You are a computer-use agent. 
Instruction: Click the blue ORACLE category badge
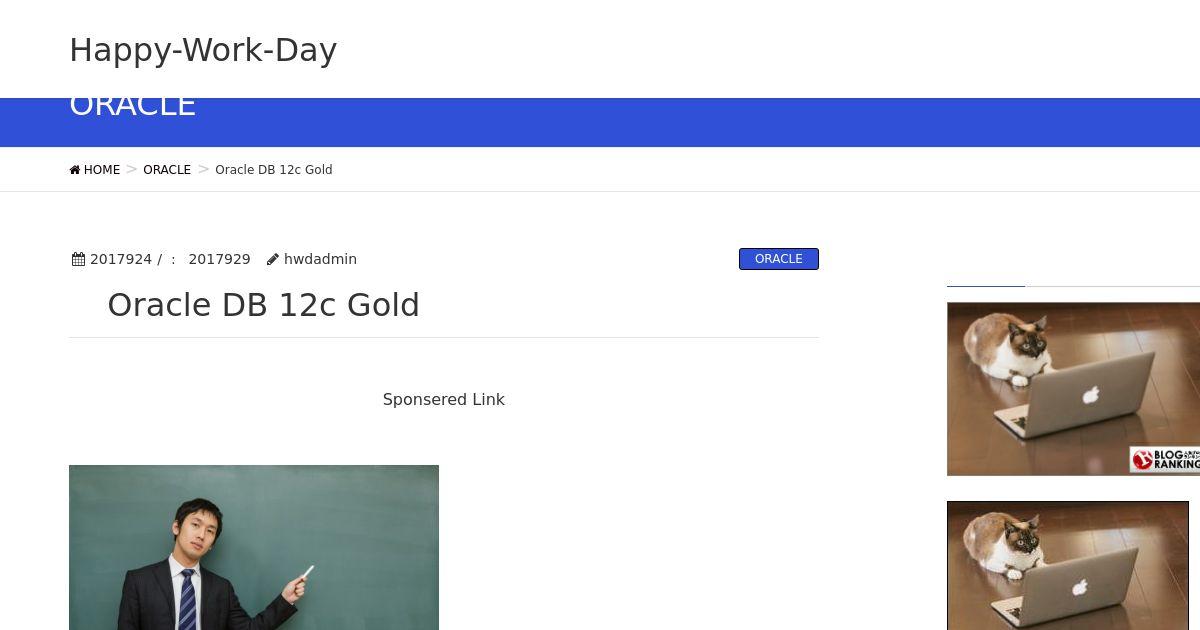pyautogui.click(x=779, y=259)
